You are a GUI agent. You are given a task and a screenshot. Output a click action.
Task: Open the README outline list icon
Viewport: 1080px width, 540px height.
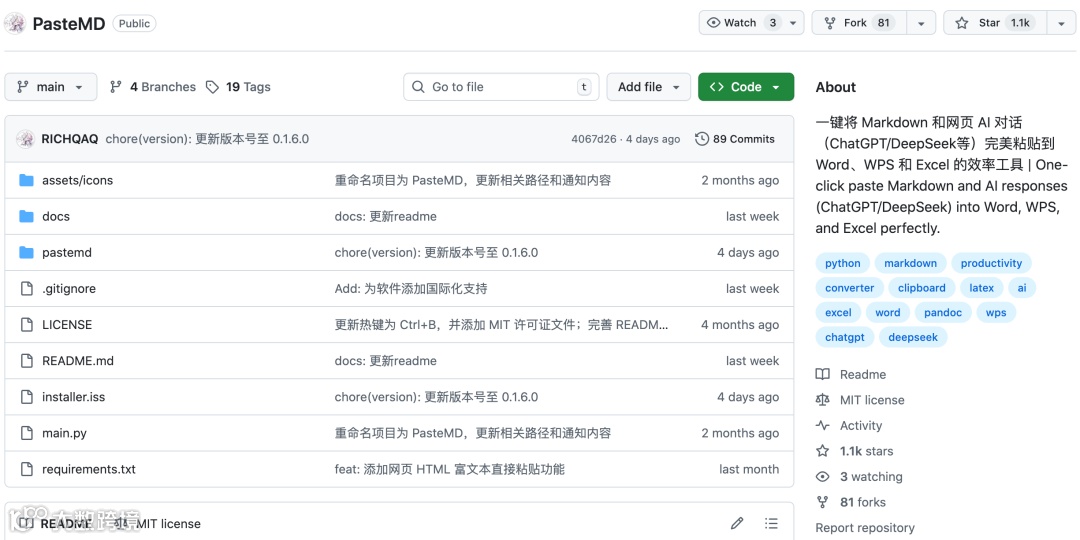pos(771,523)
